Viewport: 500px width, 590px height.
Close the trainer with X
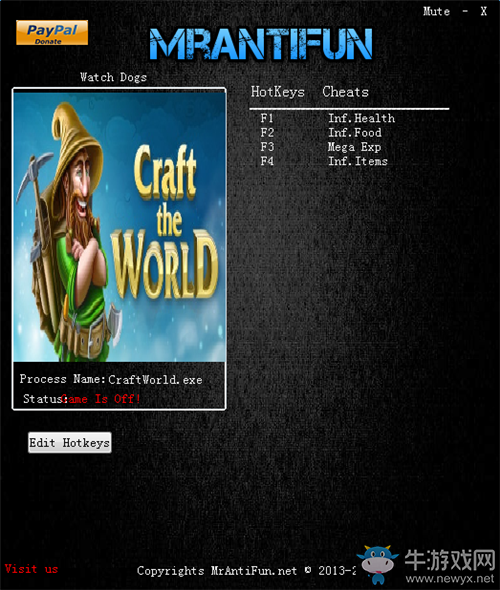[x=484, y=11]
